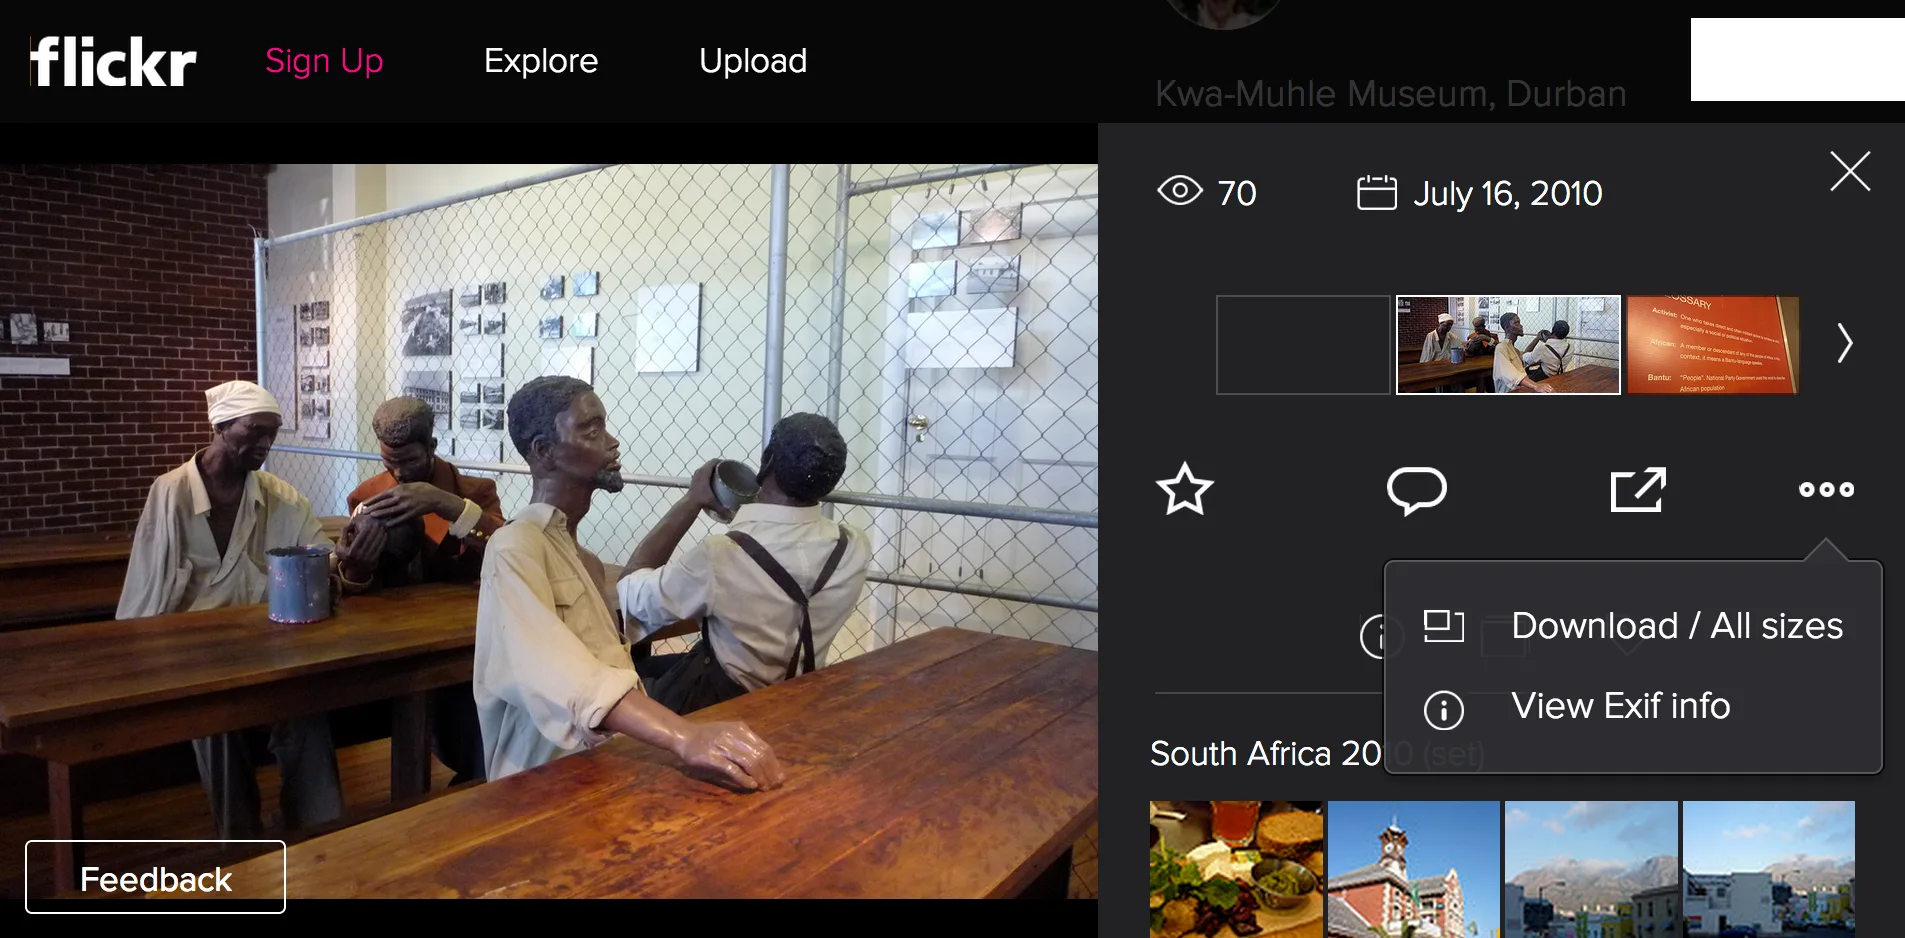Open comments with the speech bubble icon
1905x938 pixels.
(1416, 490)
